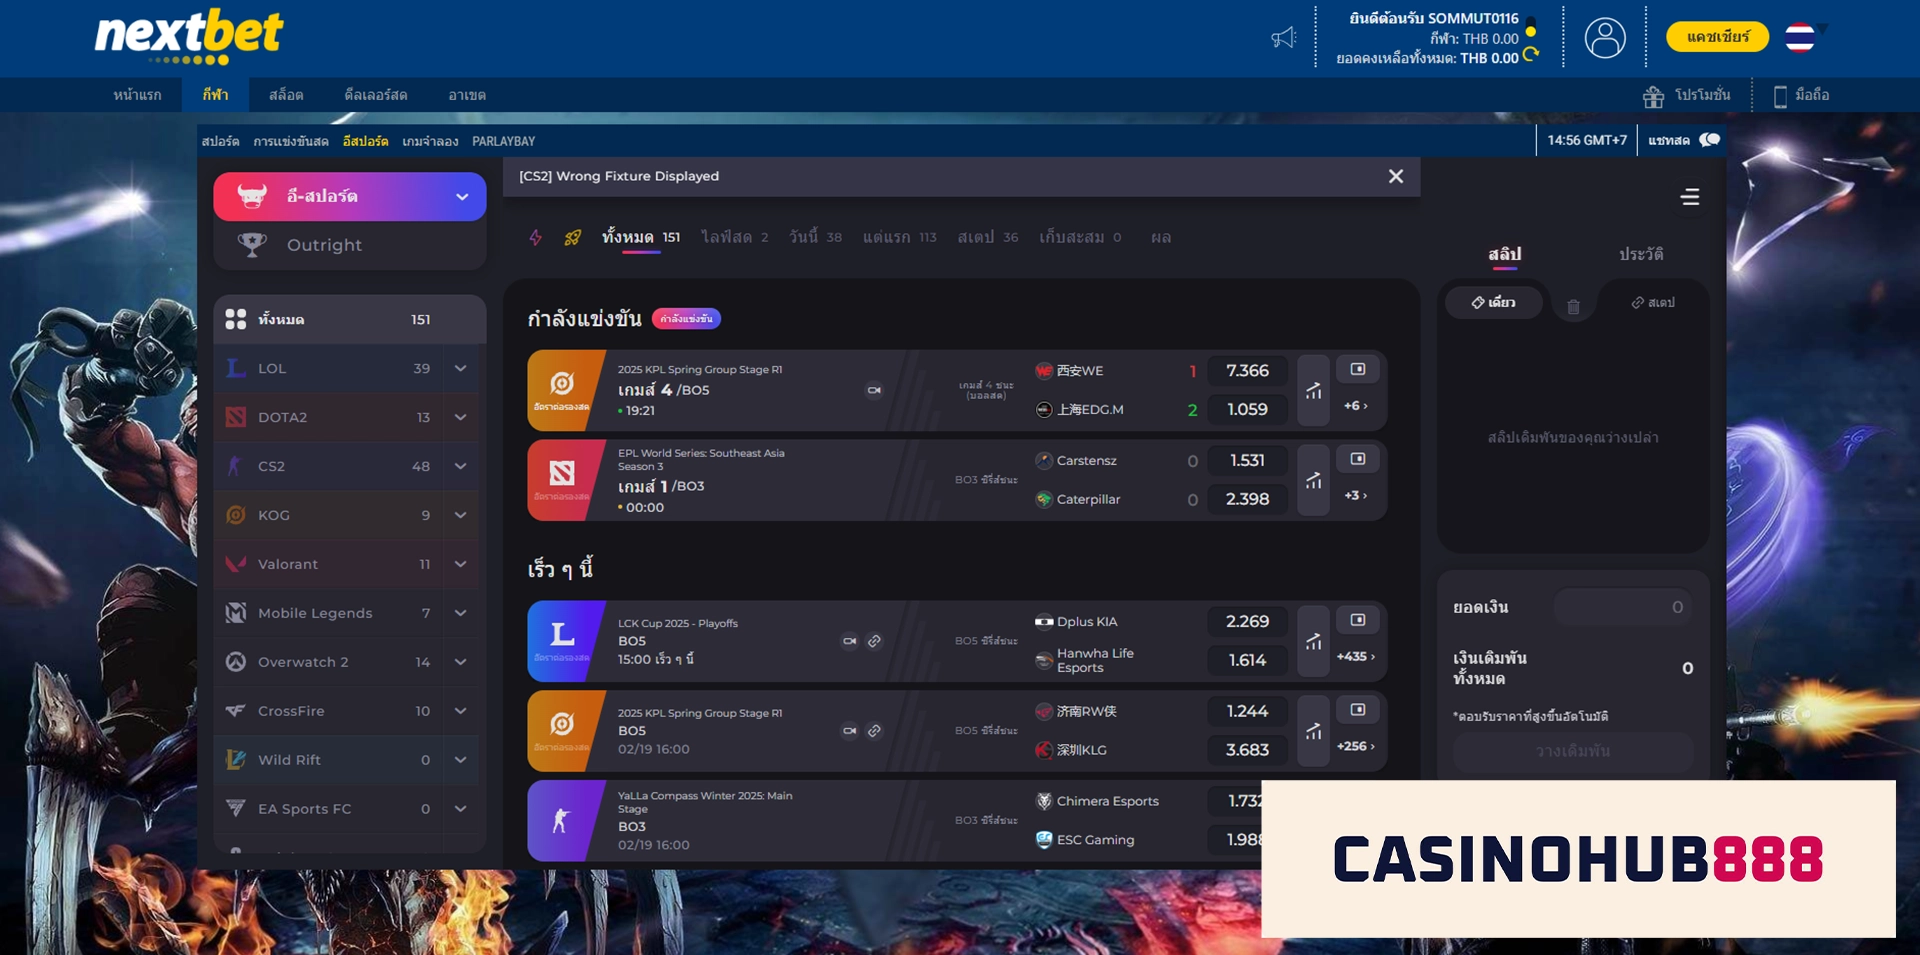This screenshot has width=1920, height=955.
Task: Open the อาเขต menu item
Action: [x=467, y=95]
